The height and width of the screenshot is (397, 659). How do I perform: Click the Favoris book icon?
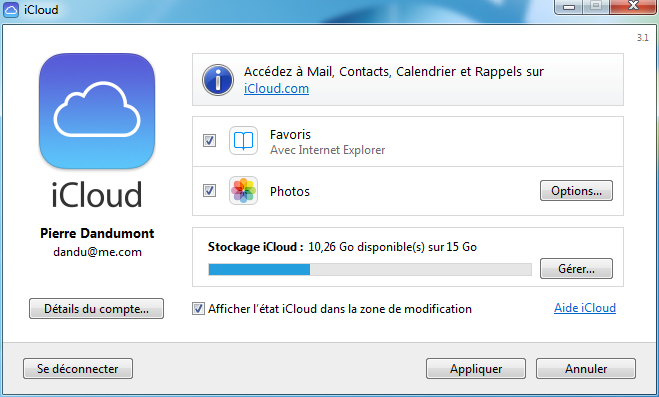click(243, 141)
